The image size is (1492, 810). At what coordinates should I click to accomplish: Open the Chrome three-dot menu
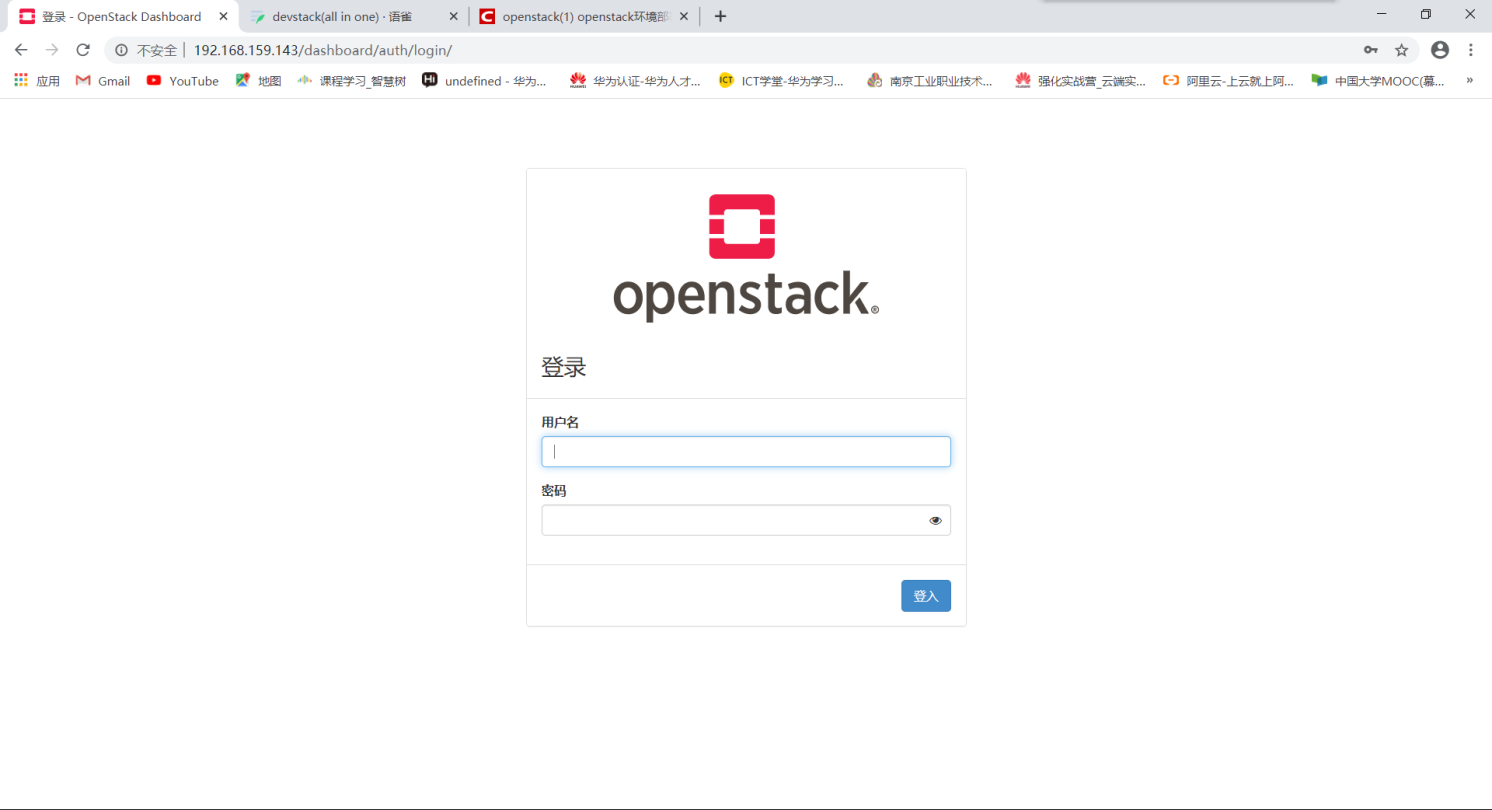click(1471, 50)
